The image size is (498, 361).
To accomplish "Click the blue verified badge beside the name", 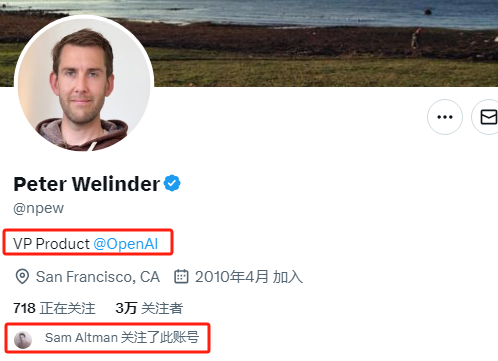I will pyautogui.click(x=172, y=183).
